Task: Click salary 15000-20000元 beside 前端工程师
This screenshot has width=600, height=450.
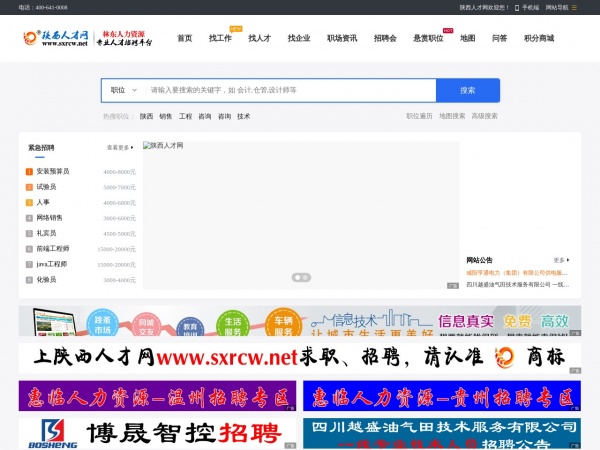Action: coord(117,249)
